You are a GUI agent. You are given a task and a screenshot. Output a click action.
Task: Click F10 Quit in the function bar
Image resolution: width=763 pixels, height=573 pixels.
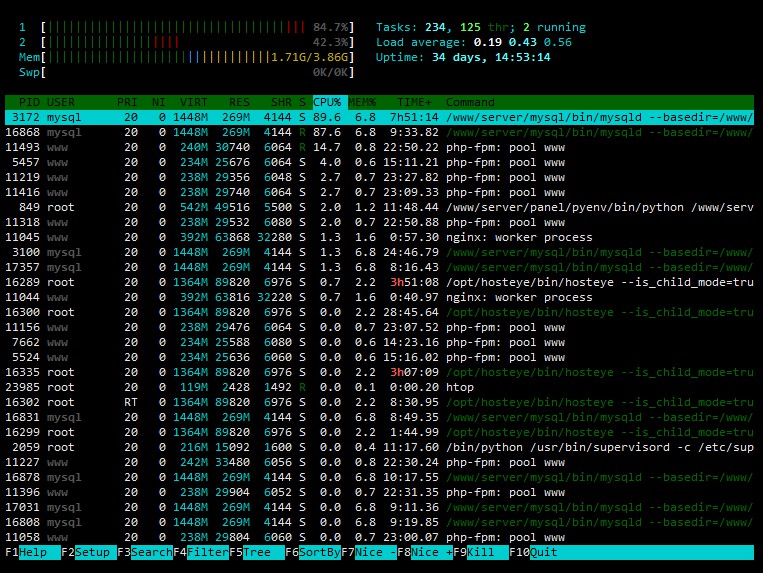(533, 553)
